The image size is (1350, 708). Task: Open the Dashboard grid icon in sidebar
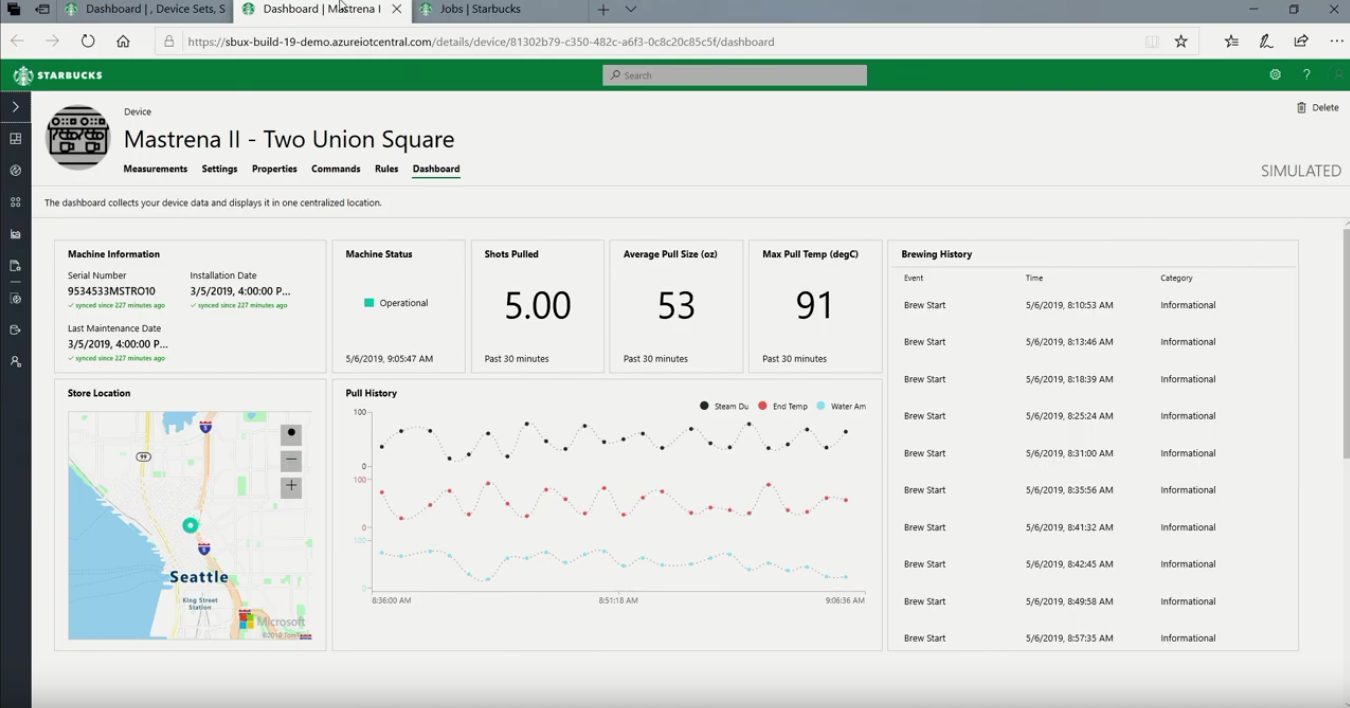click(15, 138)
